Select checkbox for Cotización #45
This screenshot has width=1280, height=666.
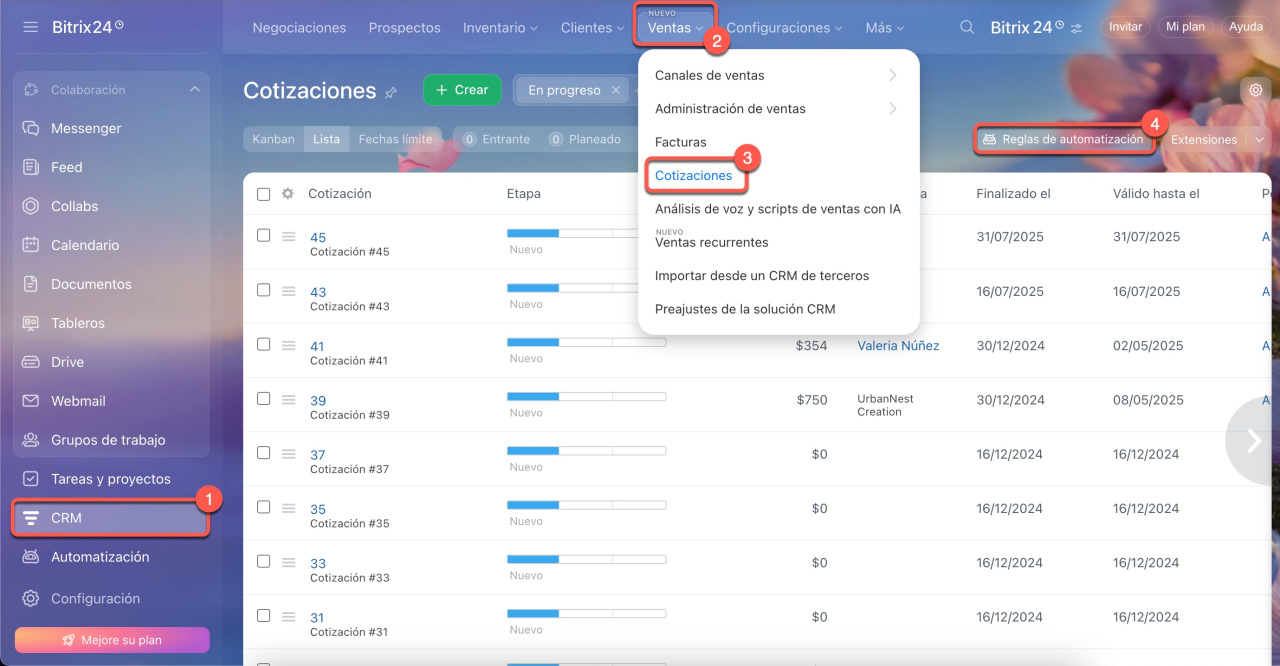click(263, 236)
